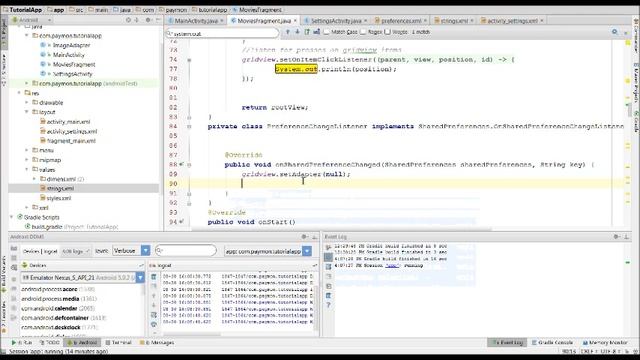
Task: Toggle the Match Case checkbox
Action: (326, 32)
